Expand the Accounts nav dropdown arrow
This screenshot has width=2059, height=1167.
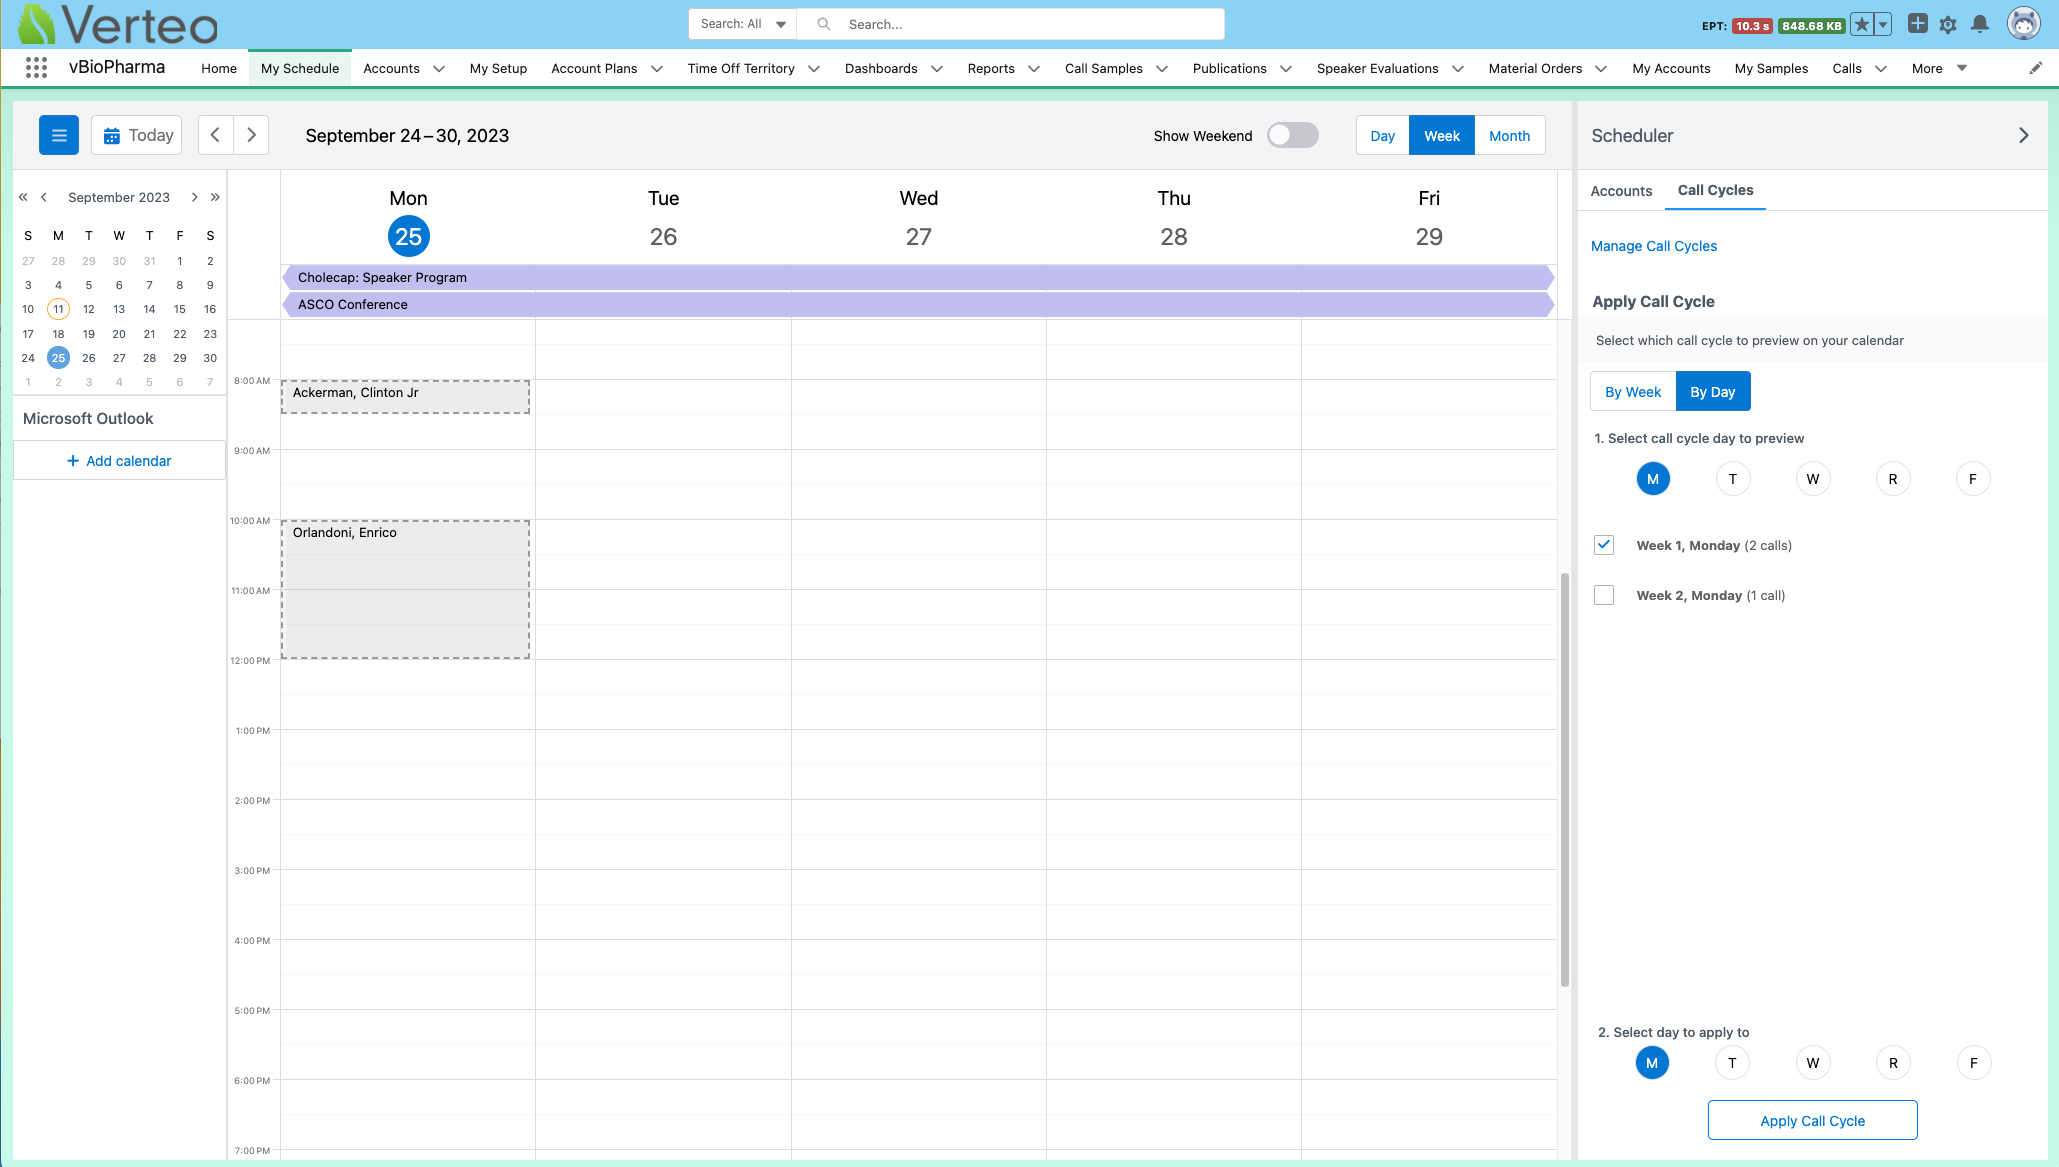tap(438, 69)
